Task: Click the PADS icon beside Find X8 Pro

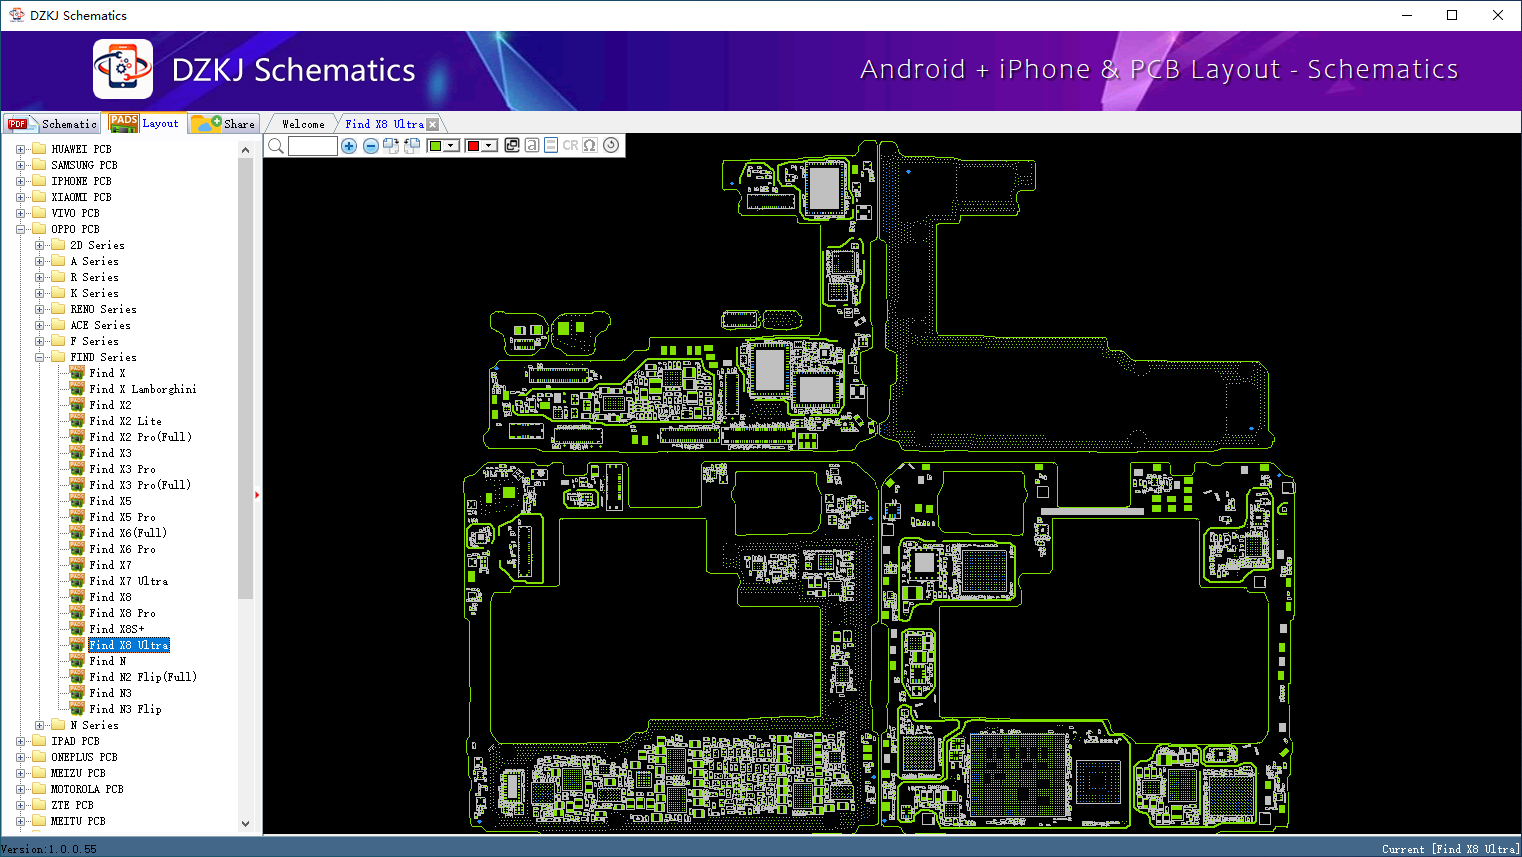Action: (x=77, y=613)
